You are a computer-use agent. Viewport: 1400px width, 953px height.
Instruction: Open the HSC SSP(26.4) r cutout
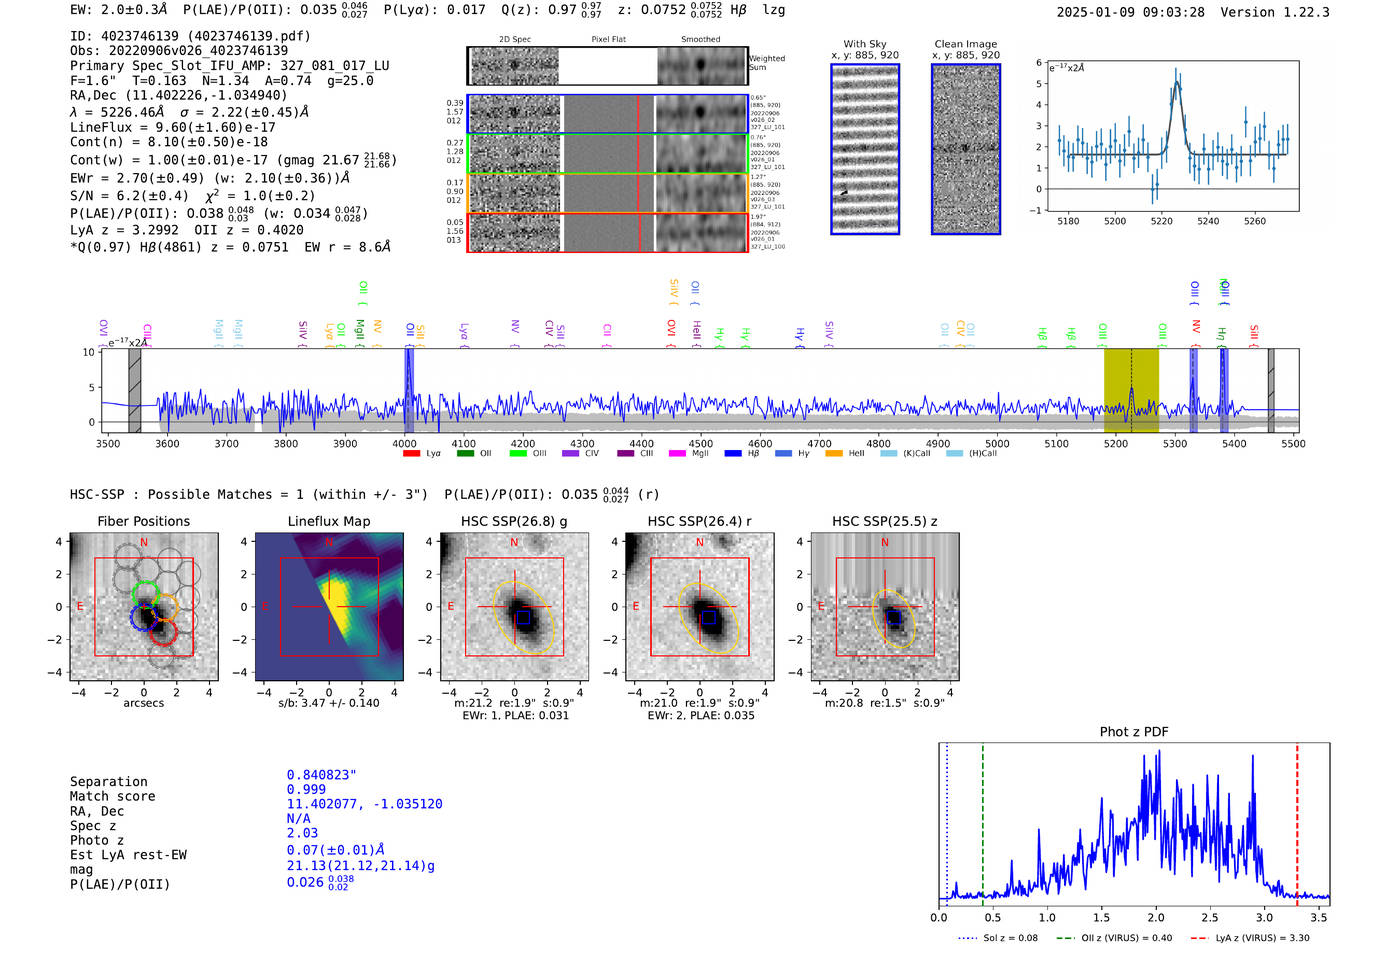click(x=699, y=607)
